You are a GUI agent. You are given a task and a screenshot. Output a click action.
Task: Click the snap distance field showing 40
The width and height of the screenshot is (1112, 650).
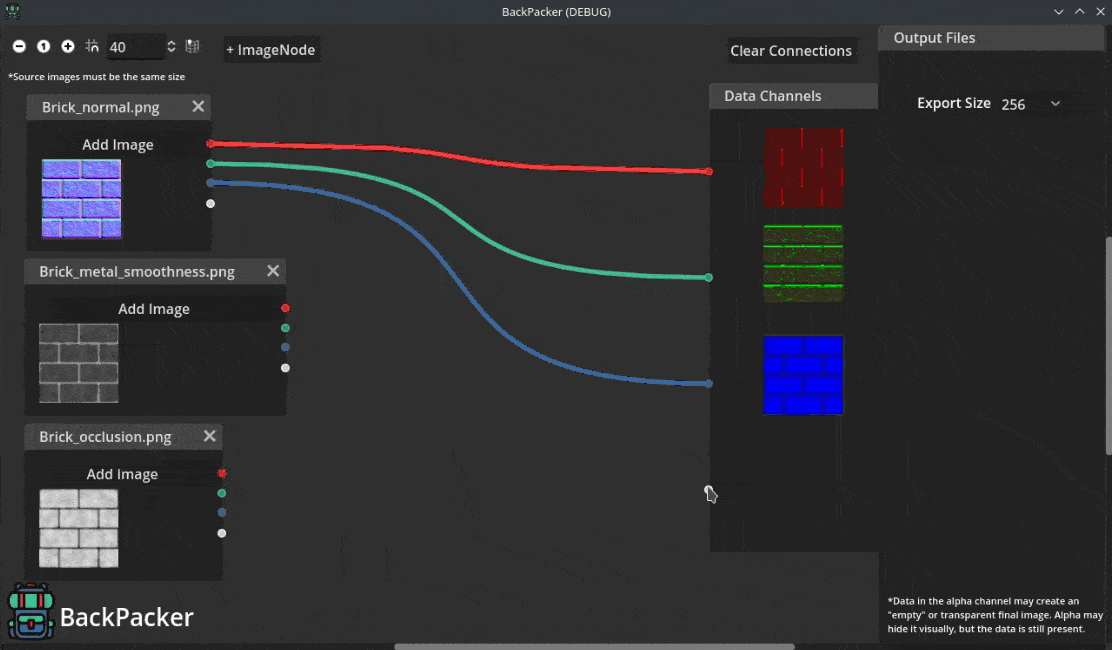(135, 47)
